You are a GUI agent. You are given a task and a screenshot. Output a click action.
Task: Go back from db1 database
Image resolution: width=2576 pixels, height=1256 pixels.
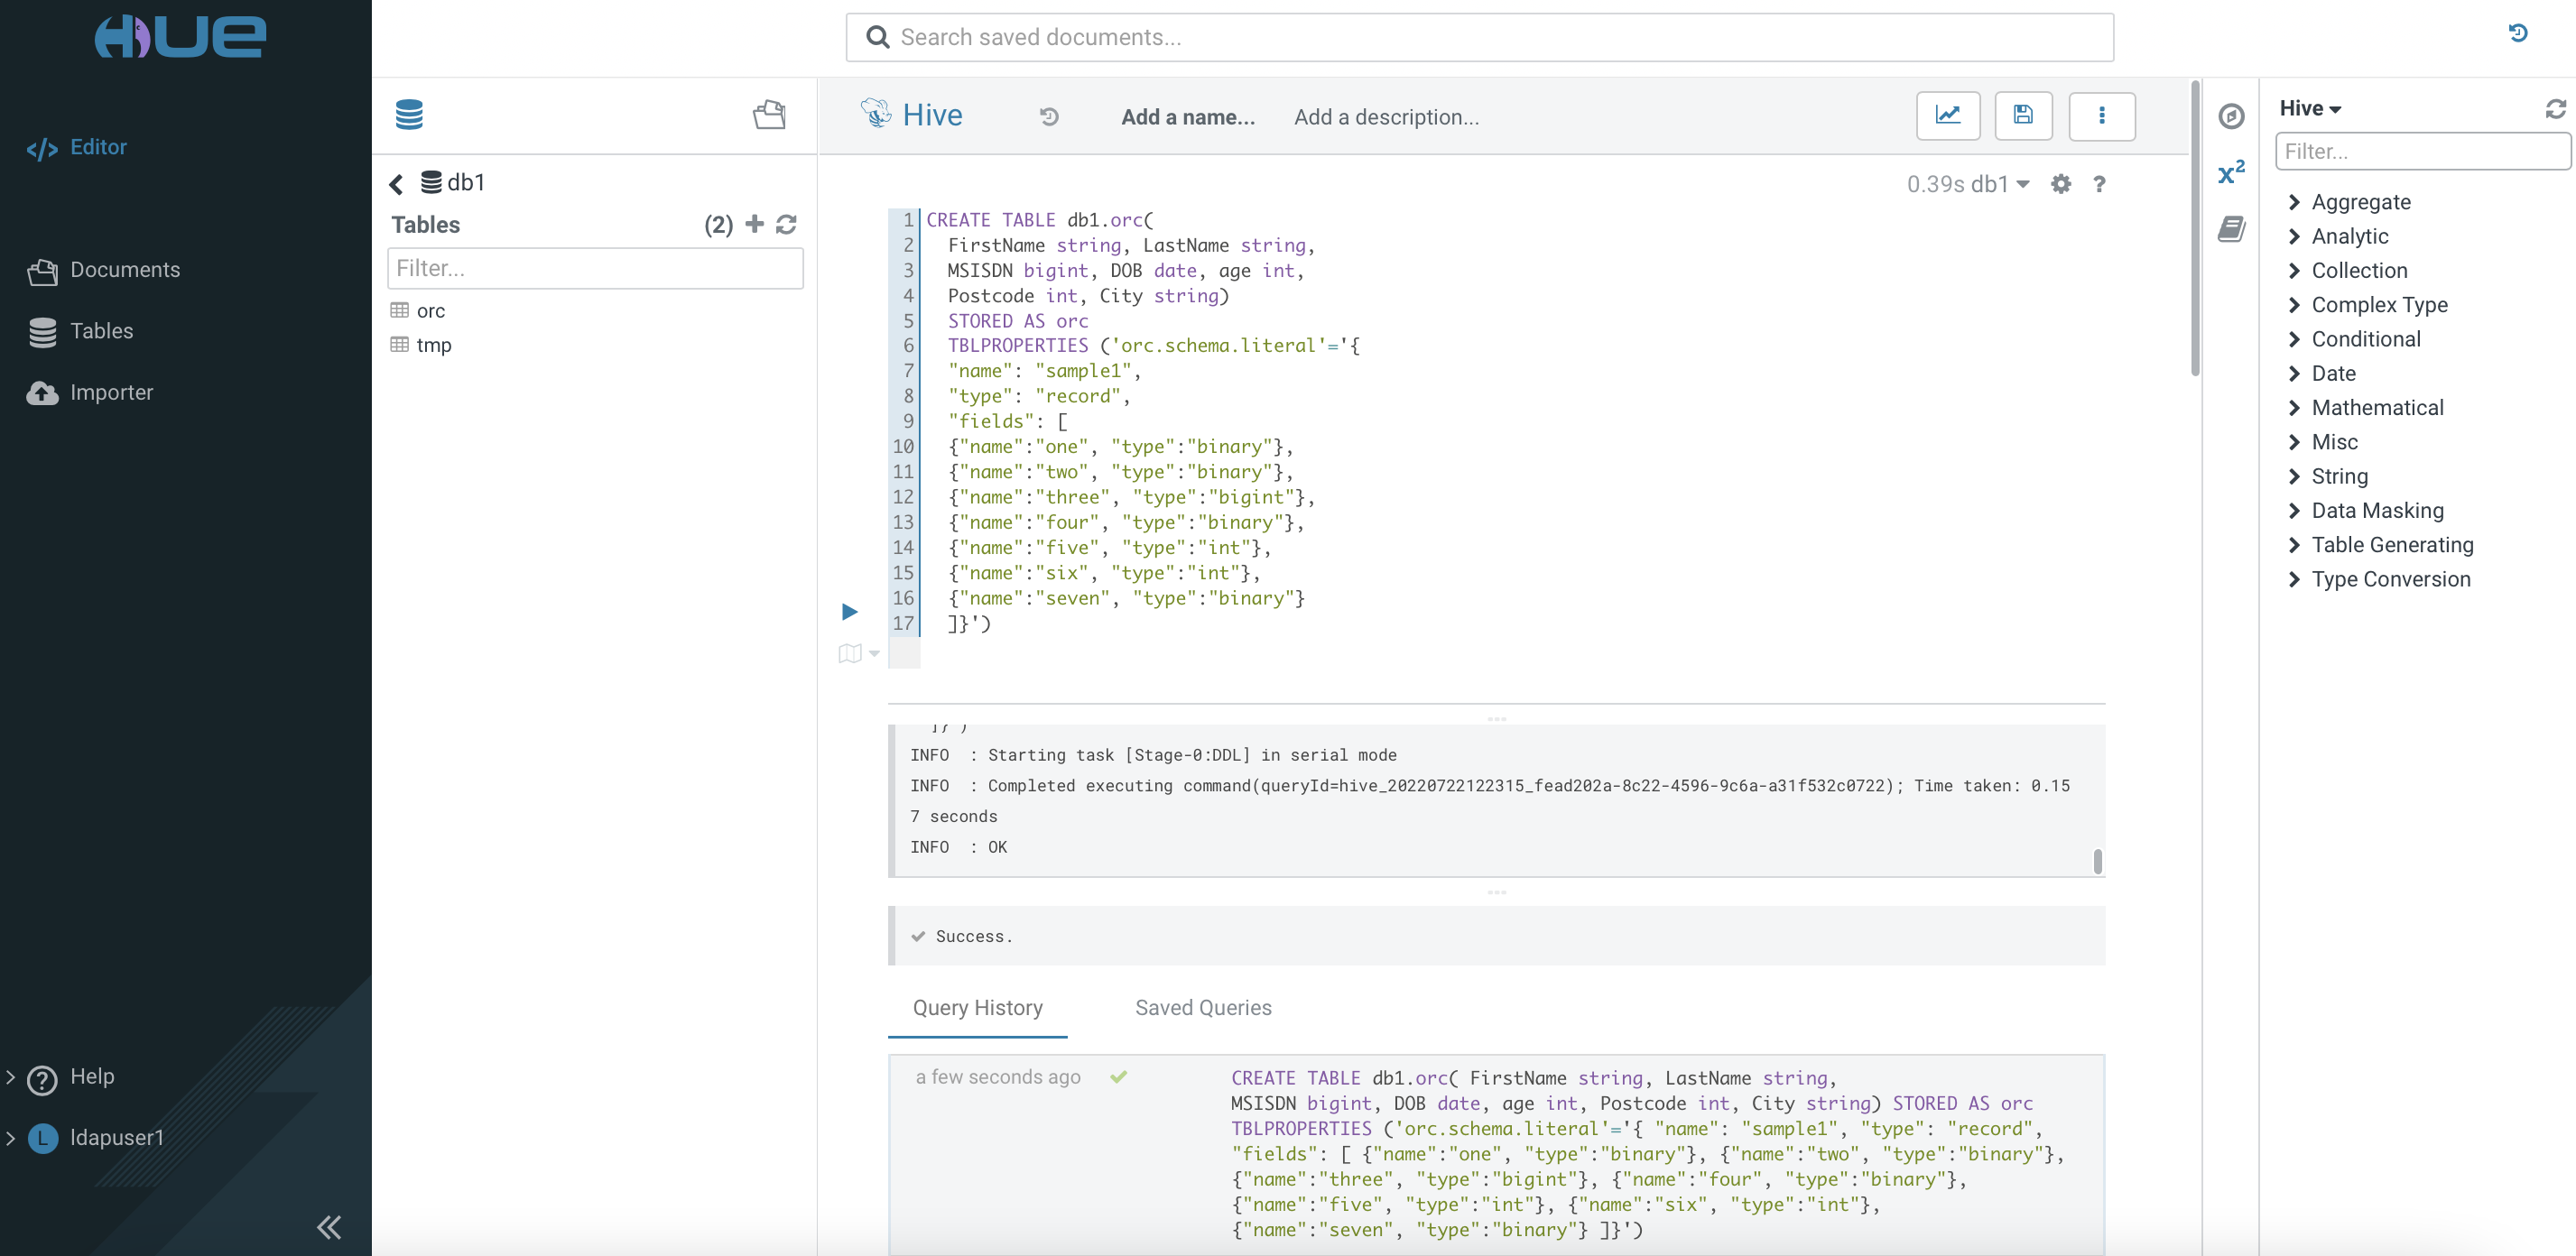point(396,184)
